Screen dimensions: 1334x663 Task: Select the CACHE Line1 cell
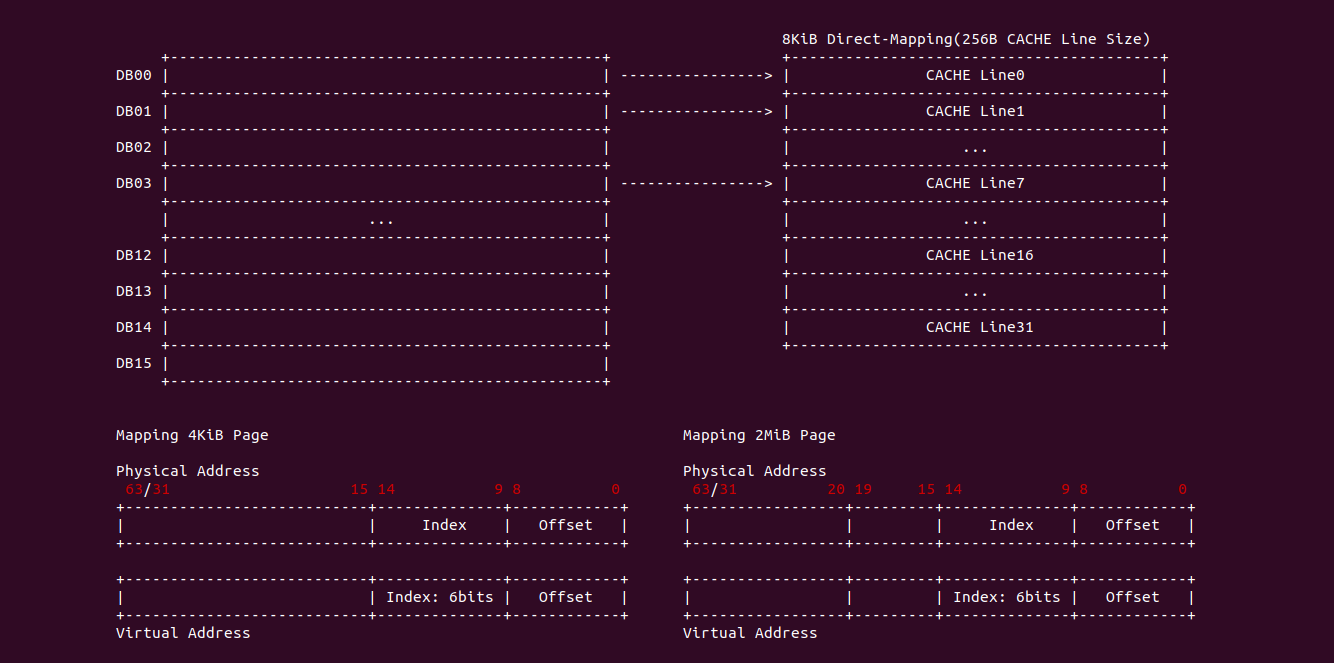point(974,111)
